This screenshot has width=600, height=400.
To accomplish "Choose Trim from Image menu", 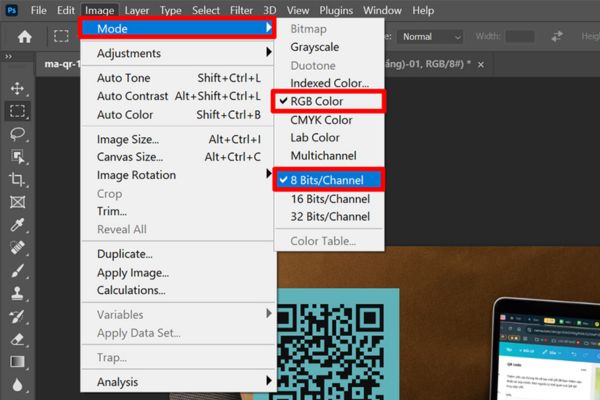I will (178, 211).
